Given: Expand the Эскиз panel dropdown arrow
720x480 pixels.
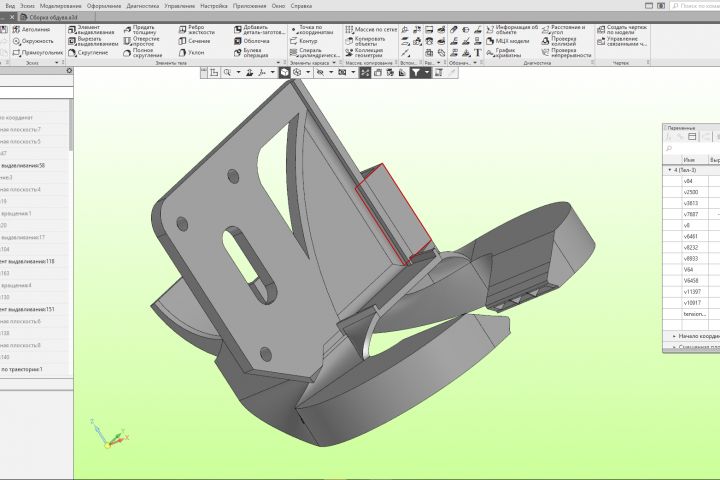Looking at the screenshot, I should coord(57,62).
